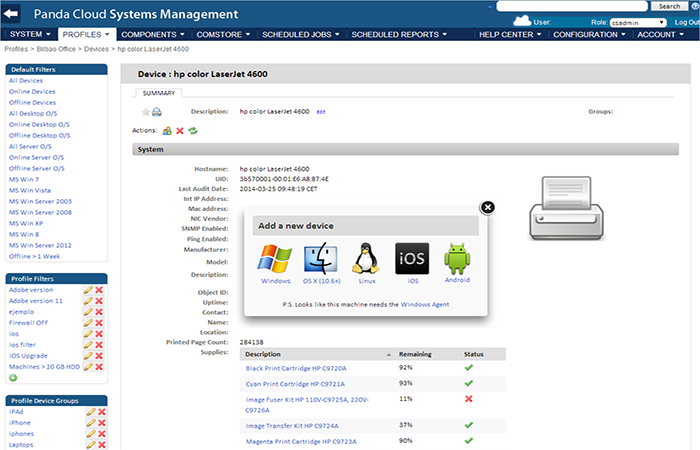Click the favorite star icon beside Description
Image resolution: width=700 pixels, height=450 pixels.
pyautogui.click(x=146, y=112)
